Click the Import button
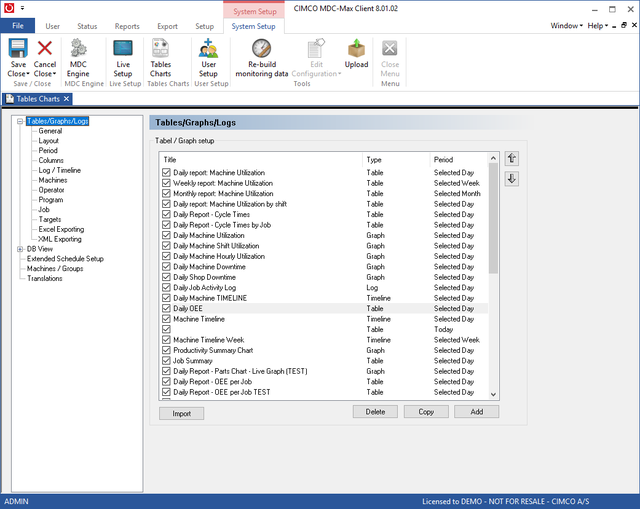This screenshot has height=509, width=640. click(x=182, y=413)
